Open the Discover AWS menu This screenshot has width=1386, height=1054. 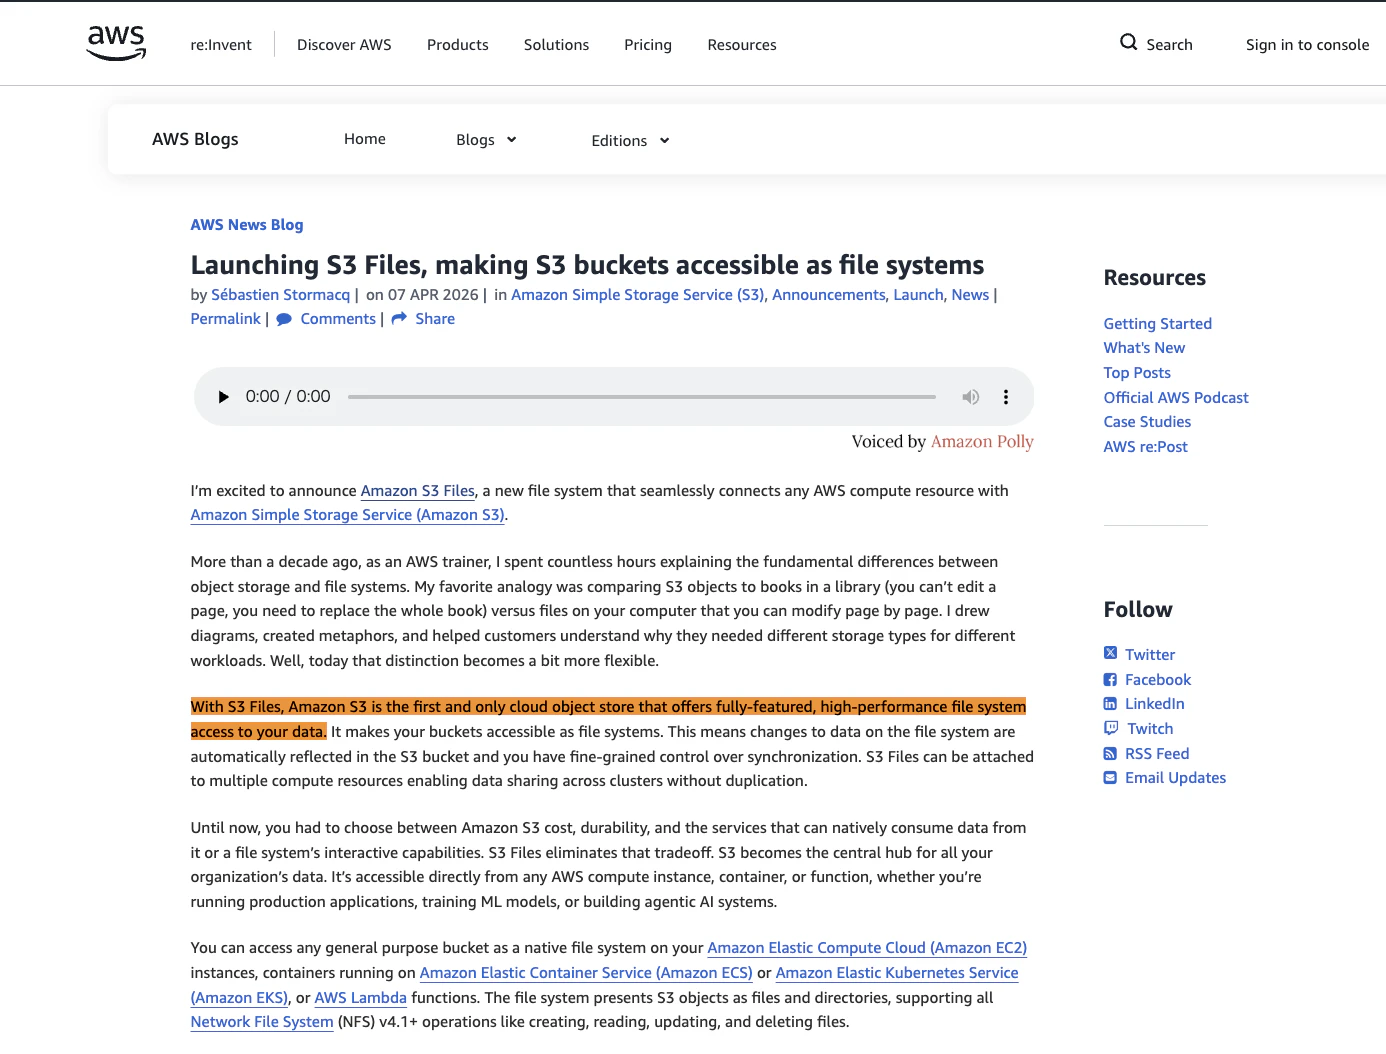(344, 45)
